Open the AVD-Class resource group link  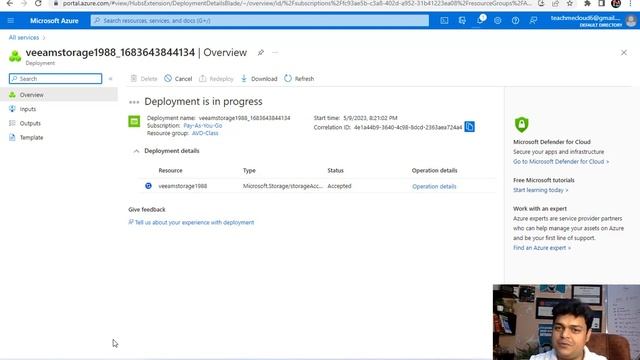205,133
